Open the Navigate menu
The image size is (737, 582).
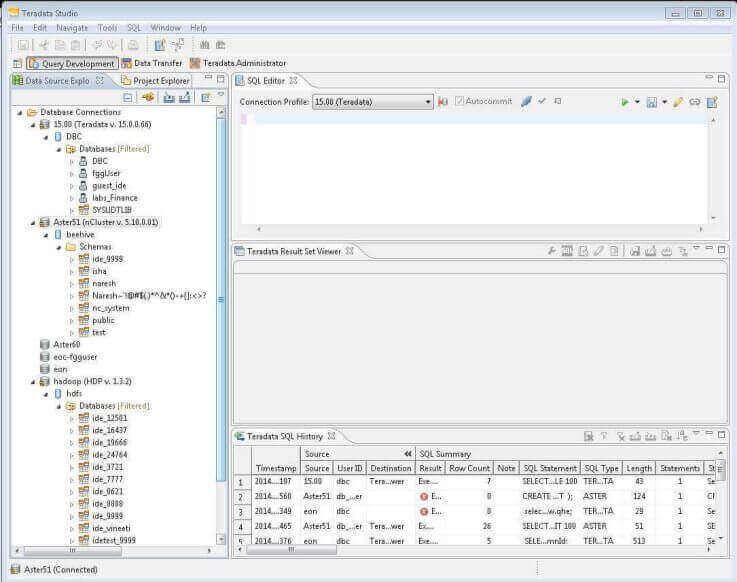(x=72, y=28)
